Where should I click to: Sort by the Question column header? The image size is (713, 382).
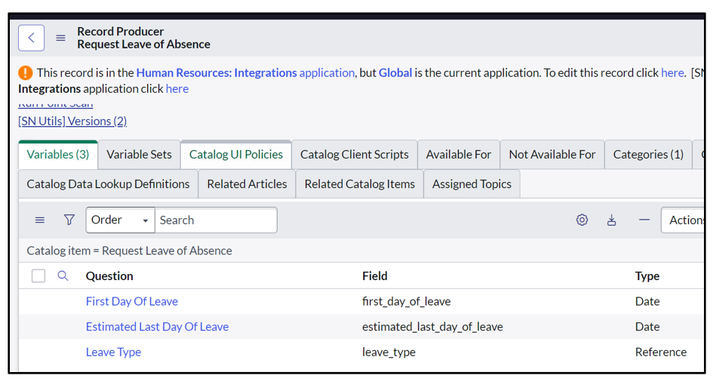110,276
